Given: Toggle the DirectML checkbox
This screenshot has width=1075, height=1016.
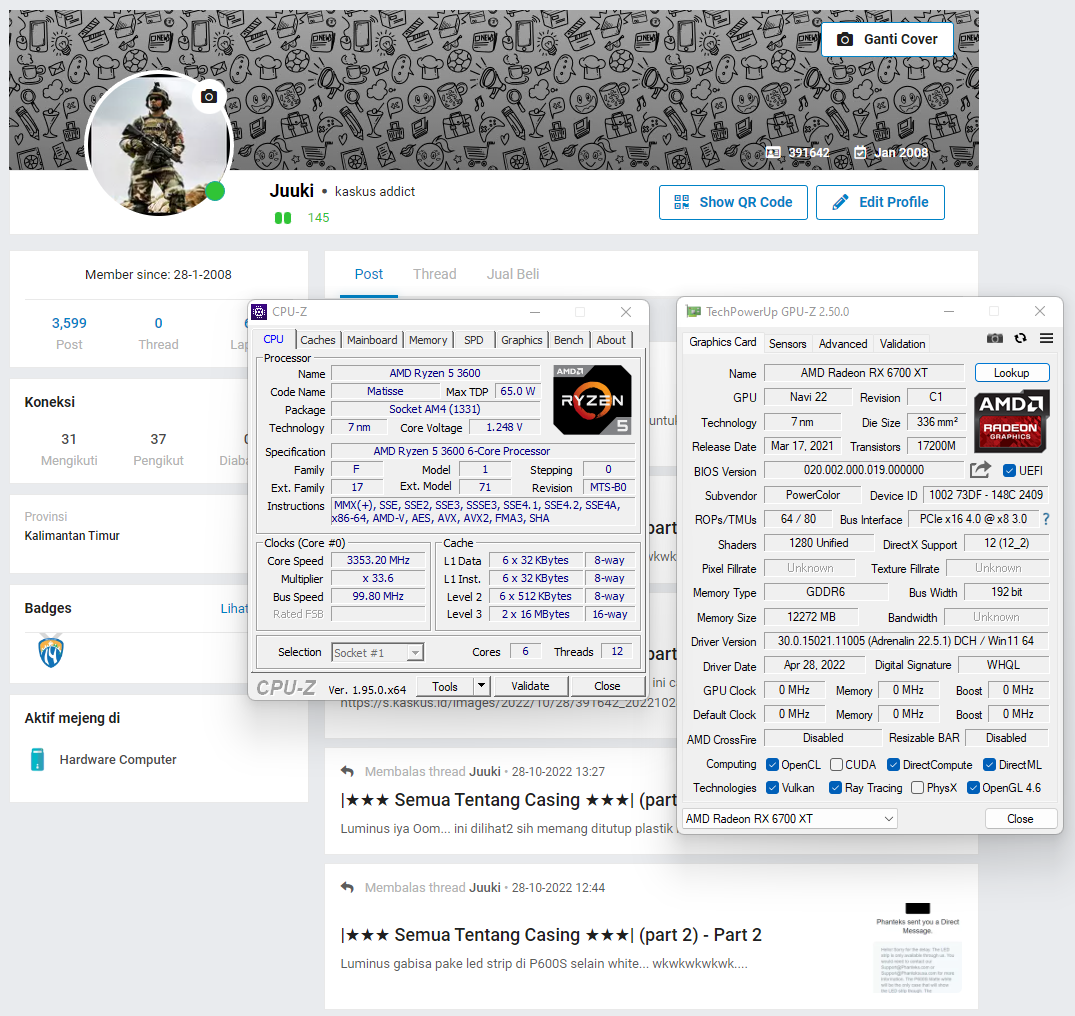Looking at the screenshot, I should click(x=989, y=764).
